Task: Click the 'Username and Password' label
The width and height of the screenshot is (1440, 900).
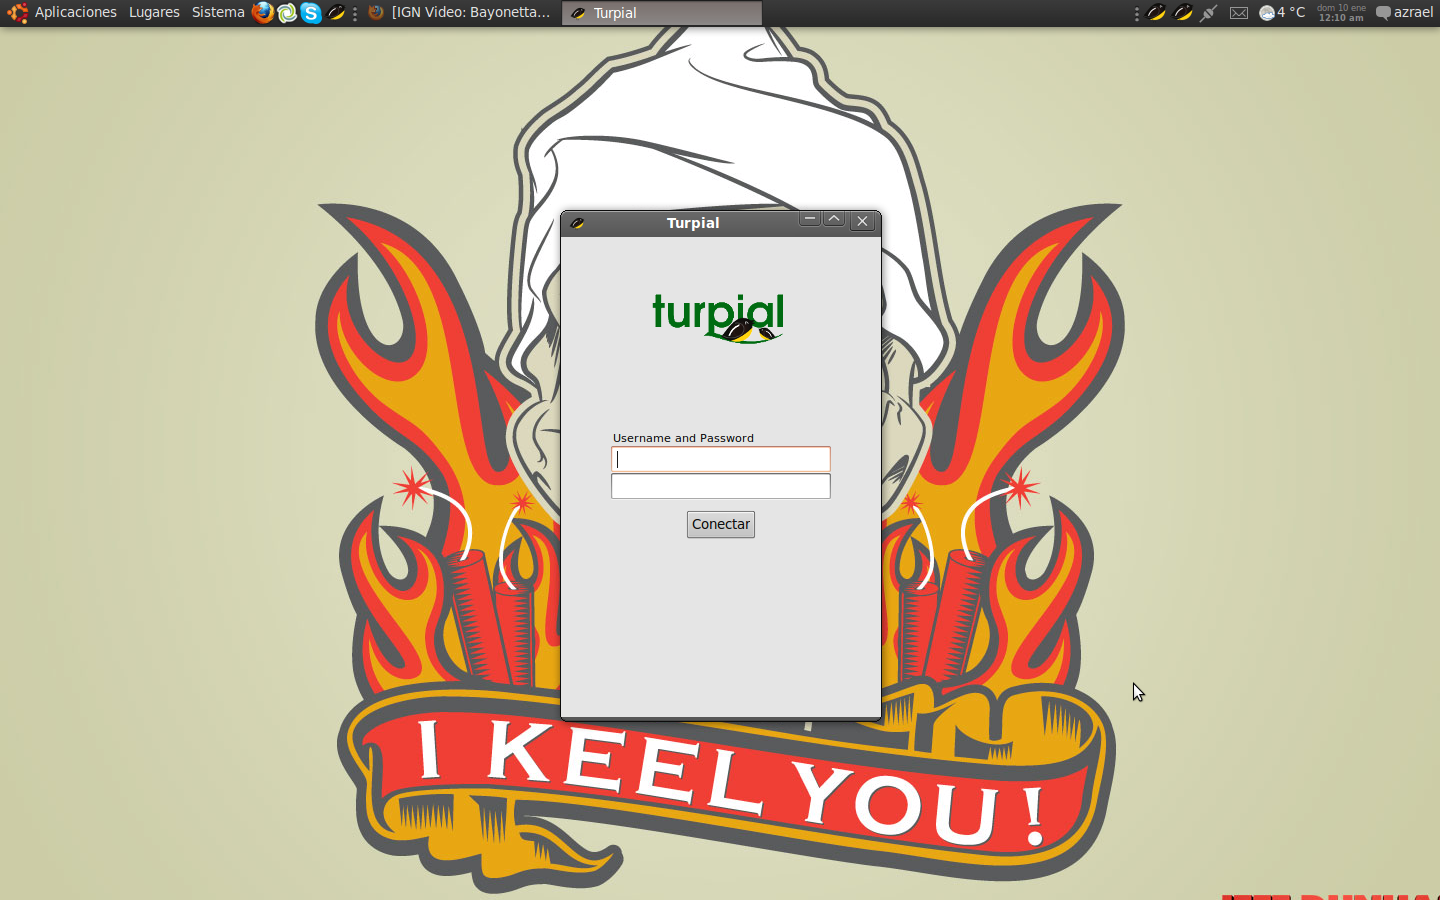Action: click(683, 438)
